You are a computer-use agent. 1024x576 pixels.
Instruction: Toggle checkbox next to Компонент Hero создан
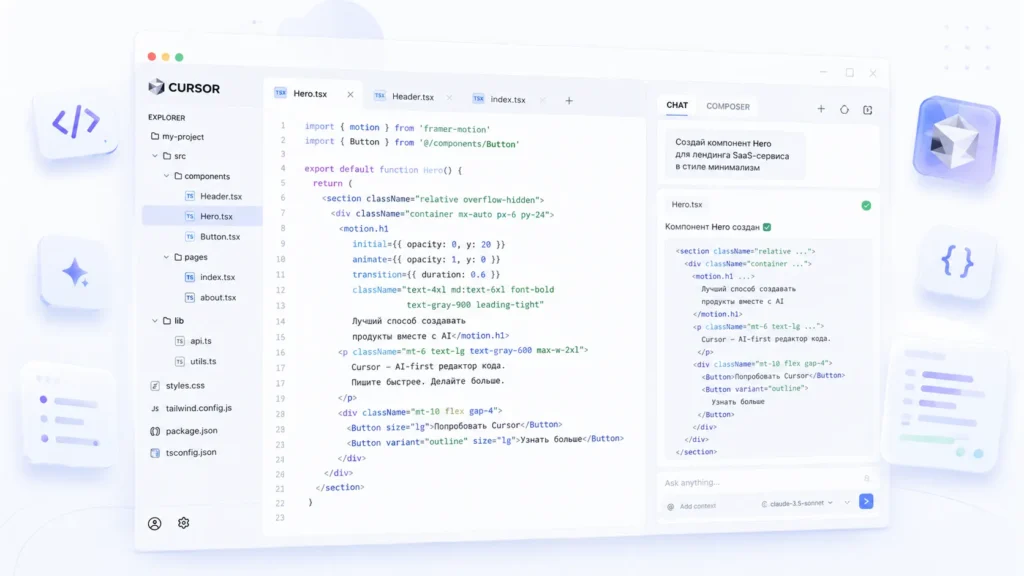coord(767,227)
